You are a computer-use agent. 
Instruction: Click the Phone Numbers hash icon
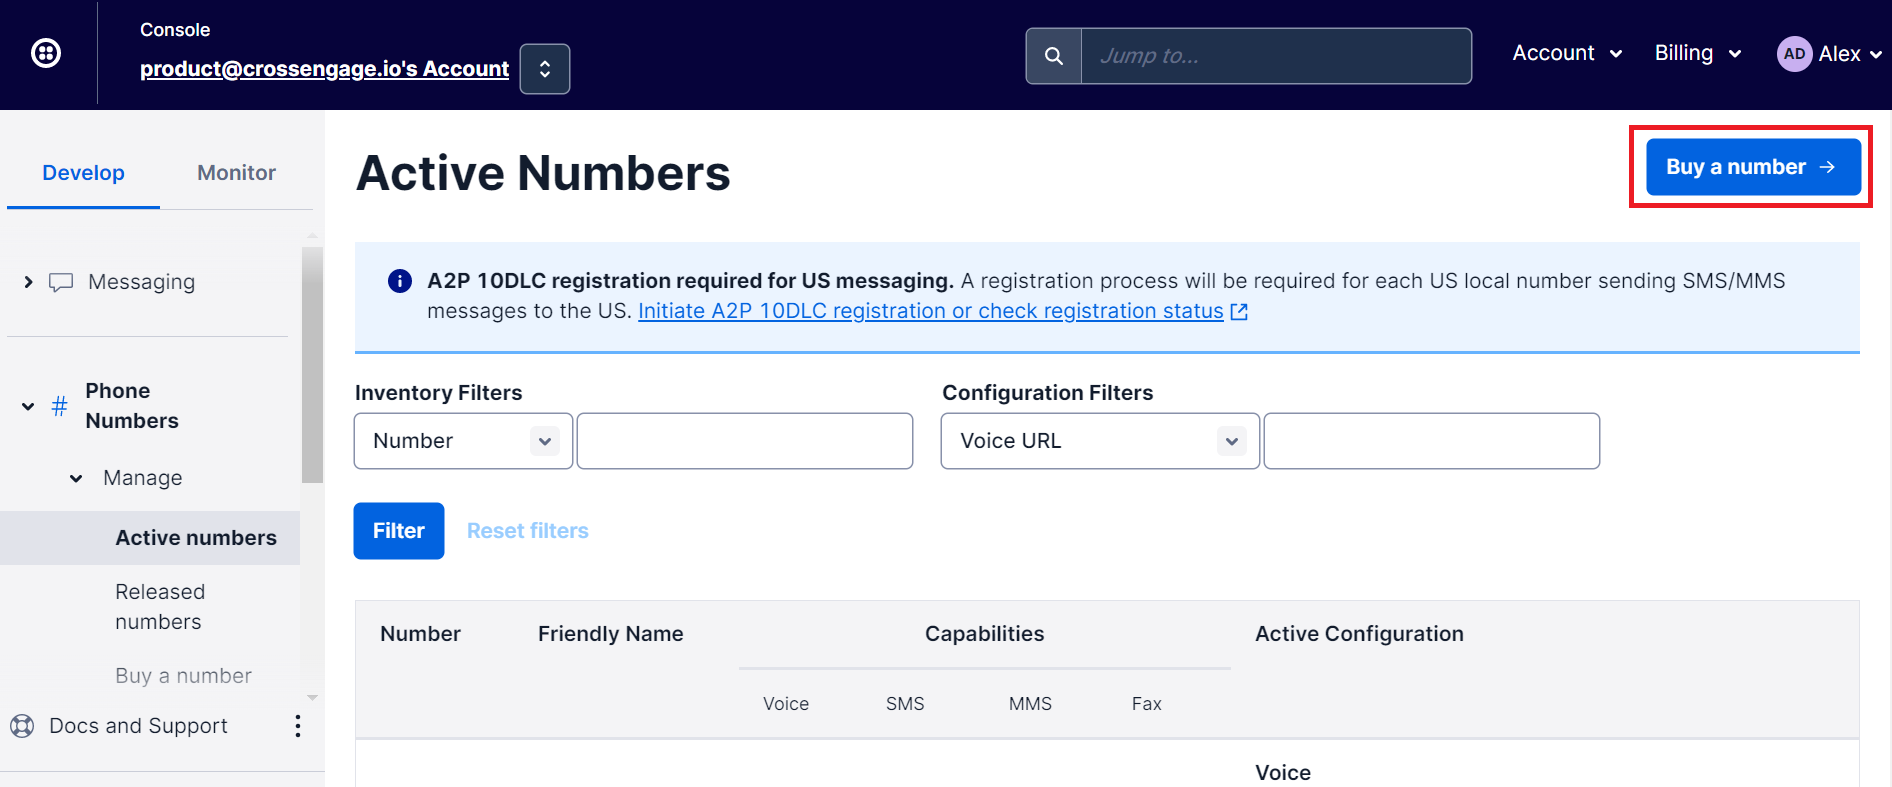pos(60,406)
